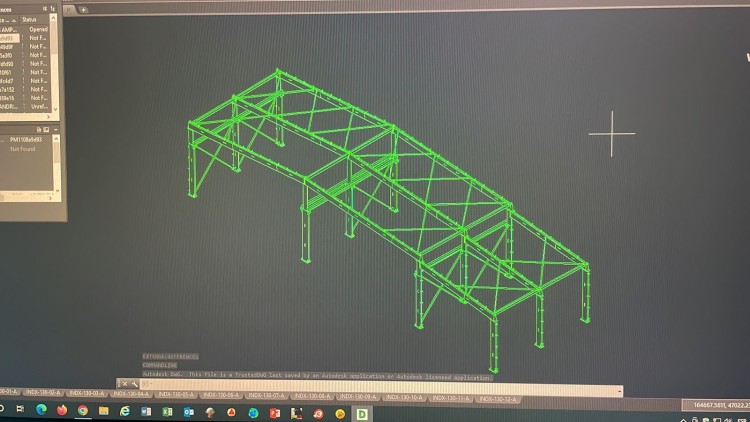This screenshot has height=422, width=750.
Task: Click the details panel scroll down arrow
Action: click(x=57, y=190)
